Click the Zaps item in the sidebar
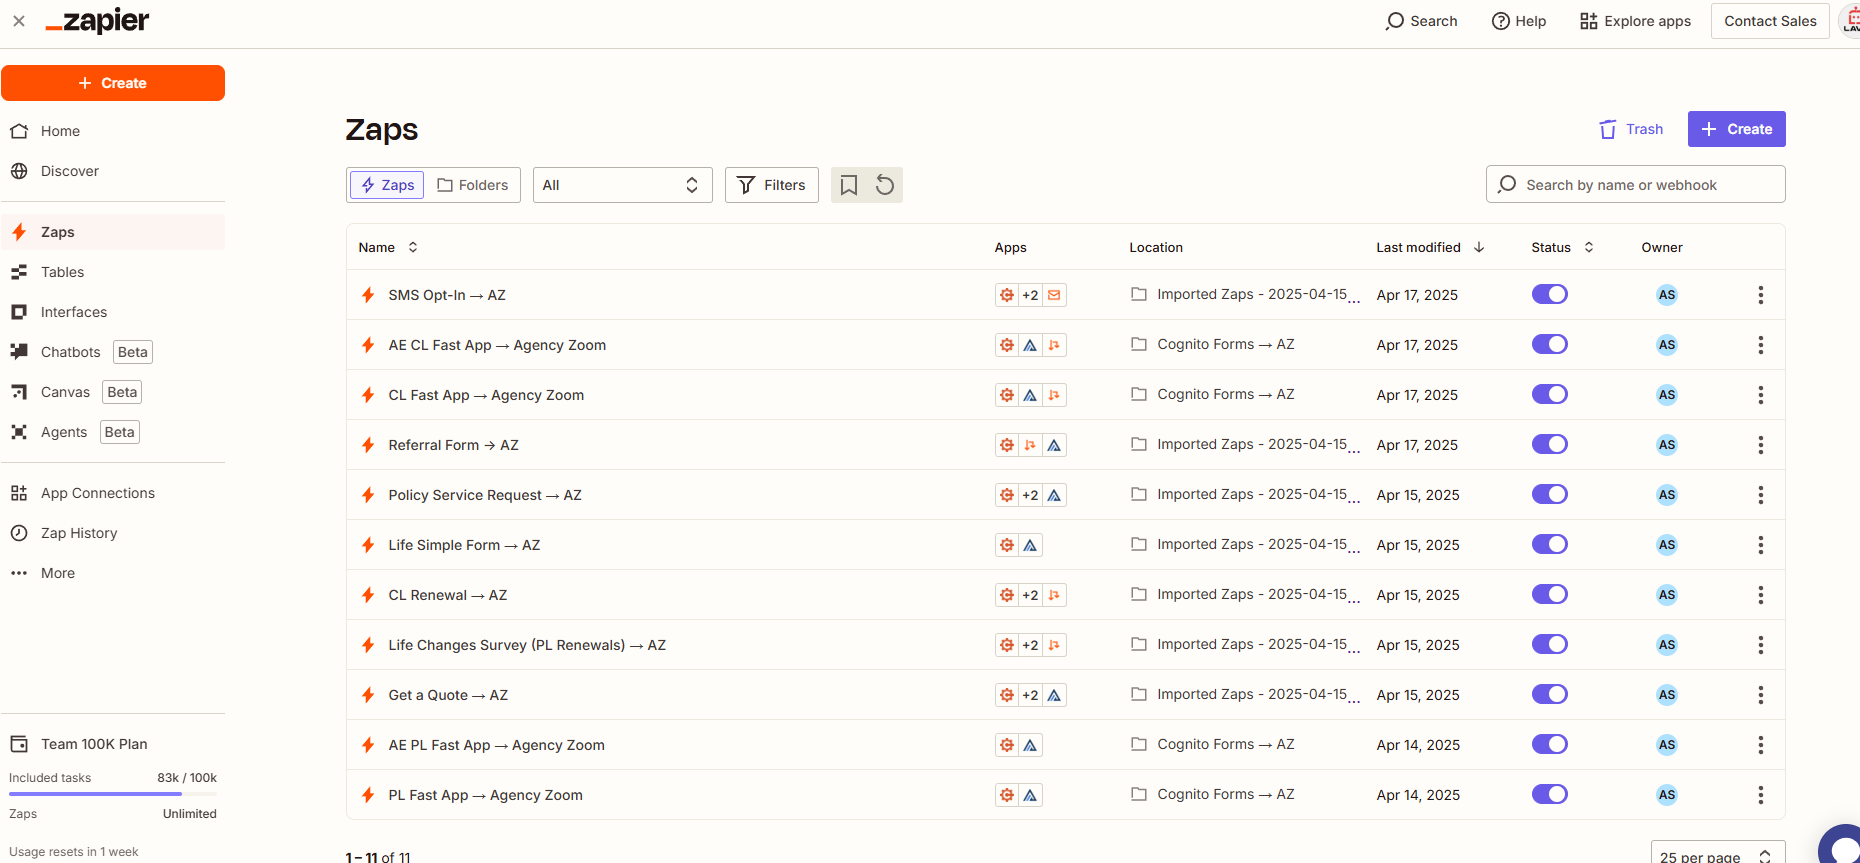Screen dimensions: 1860x863 pyautogui.click(x=113, y=232)
